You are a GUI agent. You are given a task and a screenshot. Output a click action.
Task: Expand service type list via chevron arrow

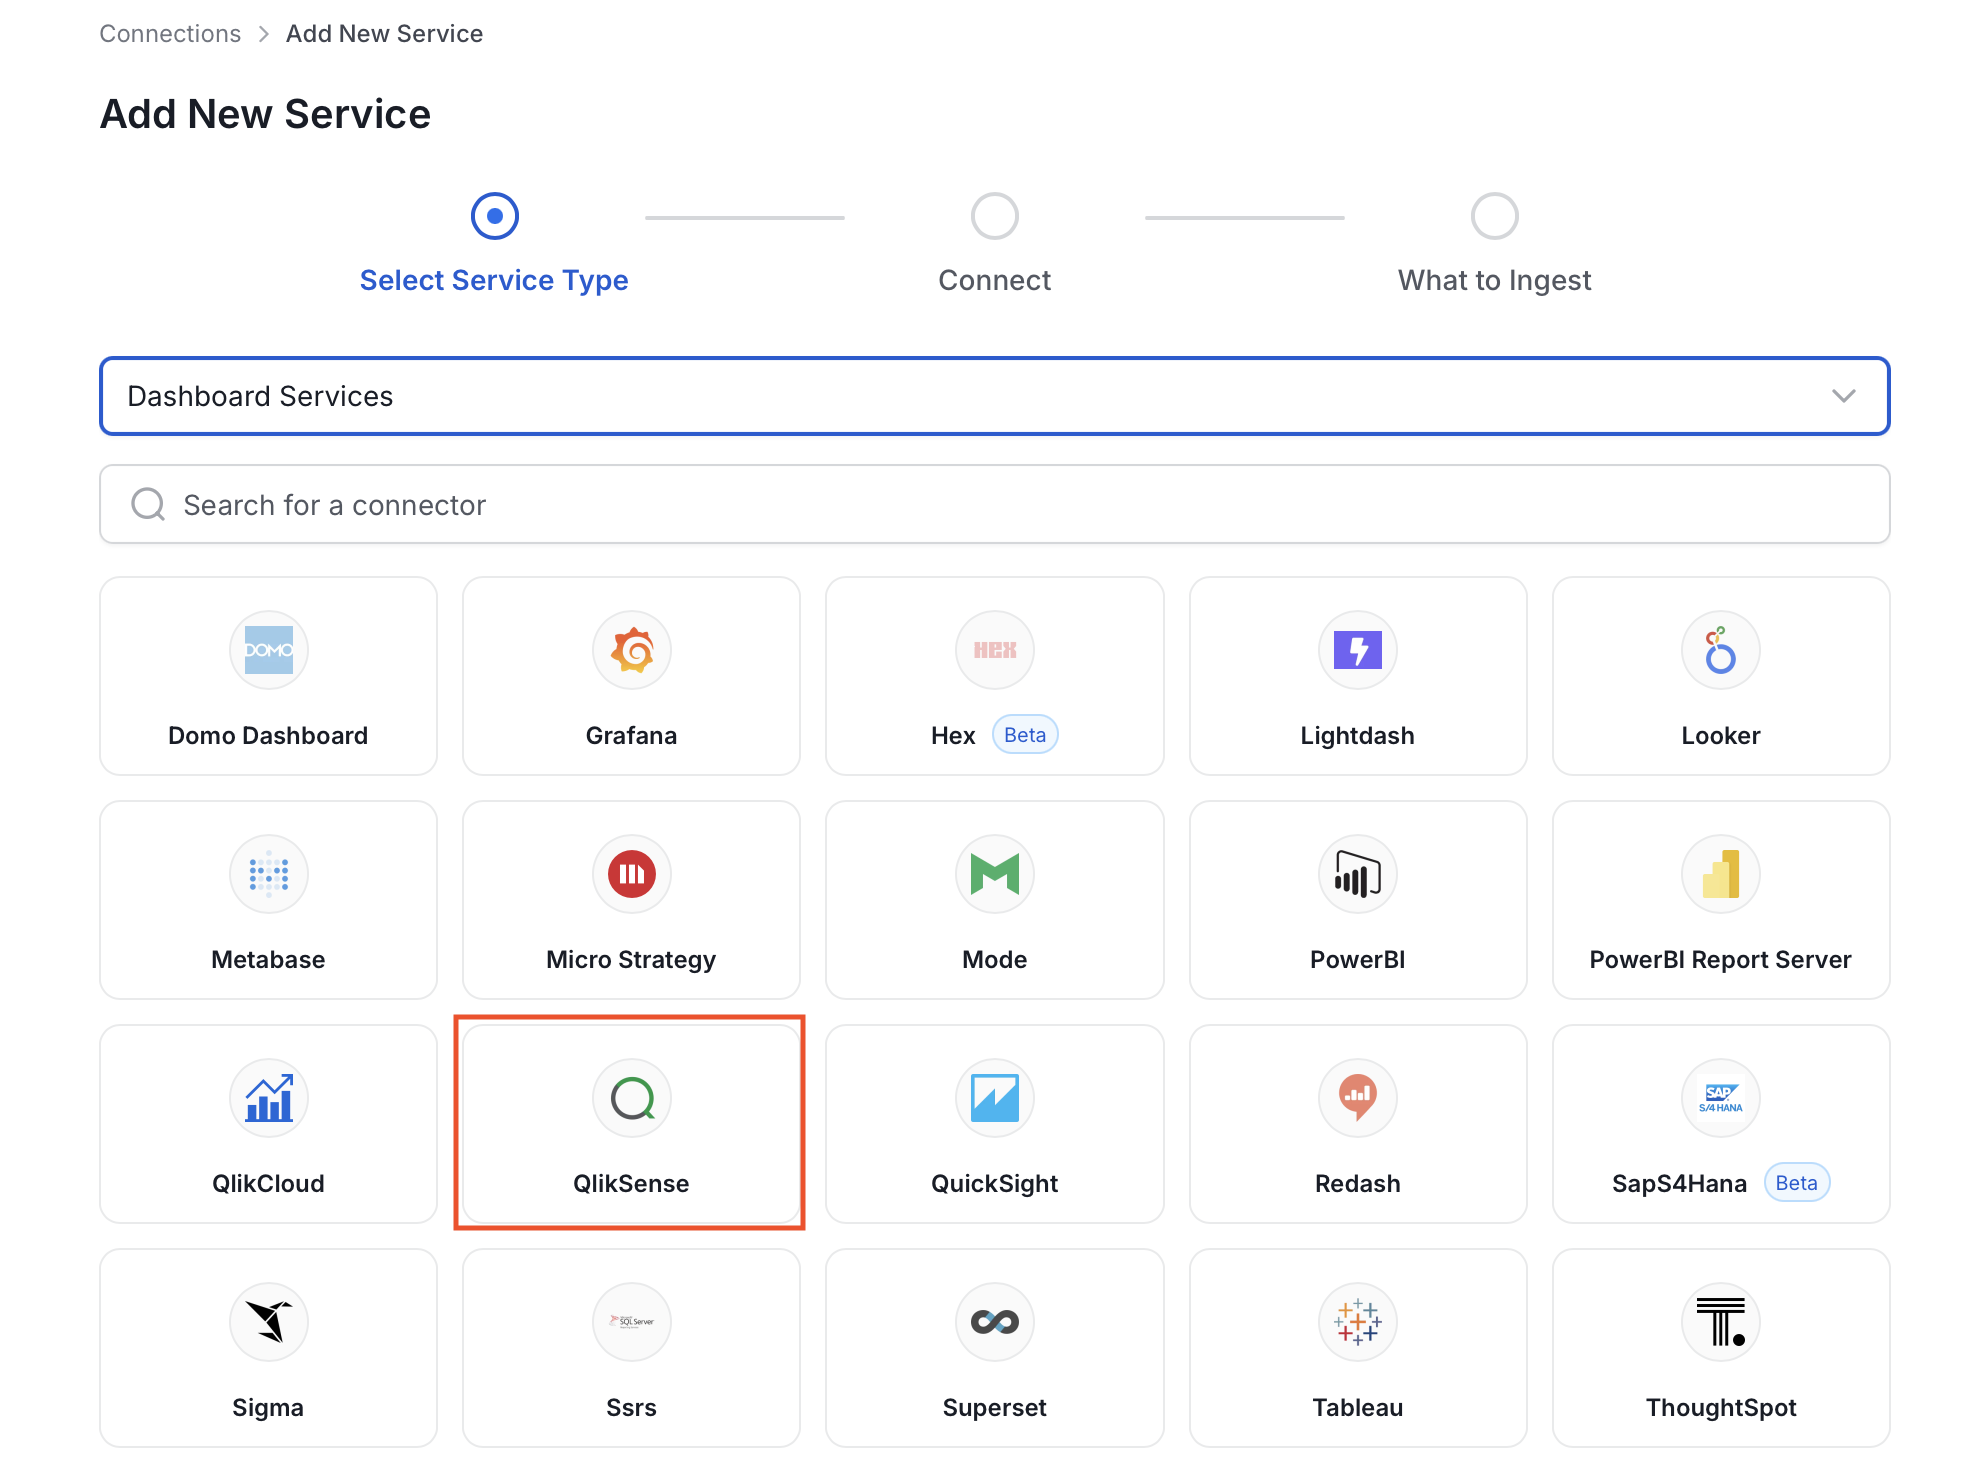pyautogui.click(x=1844, y=396)
